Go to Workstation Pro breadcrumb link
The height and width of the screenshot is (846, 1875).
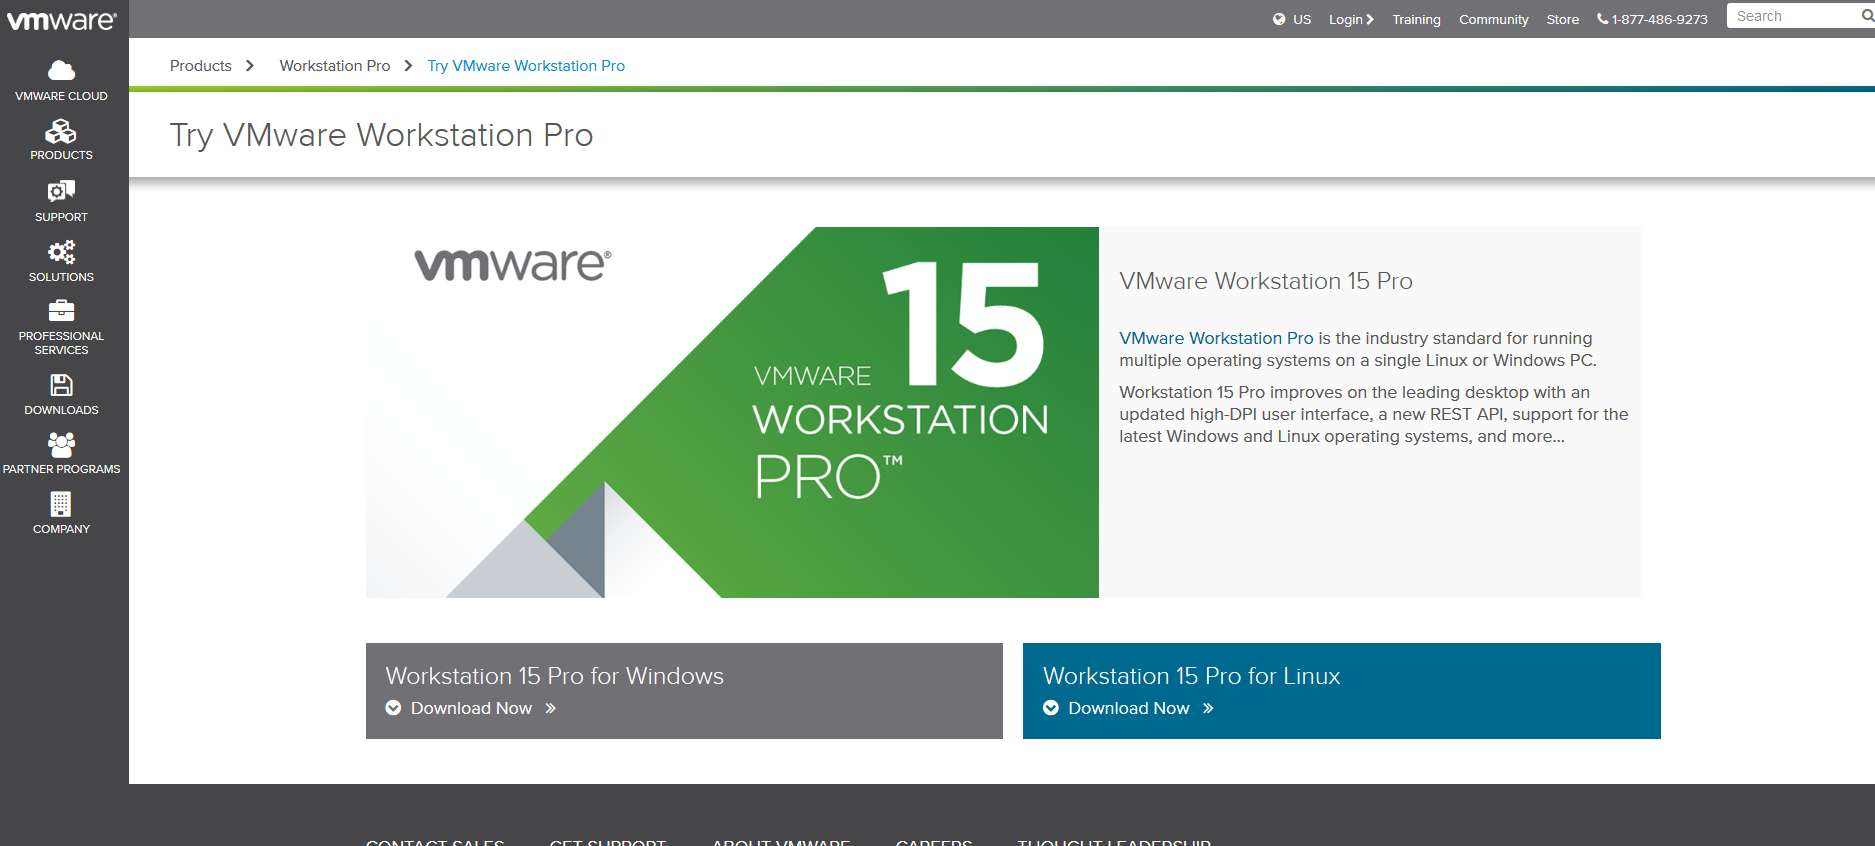click(335, 66)
